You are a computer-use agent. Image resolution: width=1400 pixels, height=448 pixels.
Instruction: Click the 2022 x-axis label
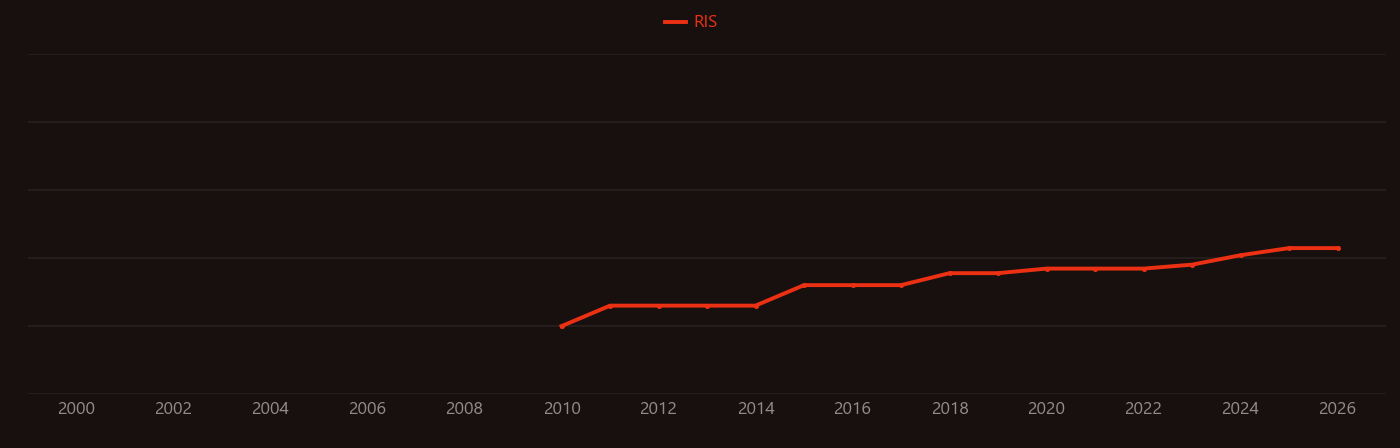pyautogui.click(x=1144, y=409)
